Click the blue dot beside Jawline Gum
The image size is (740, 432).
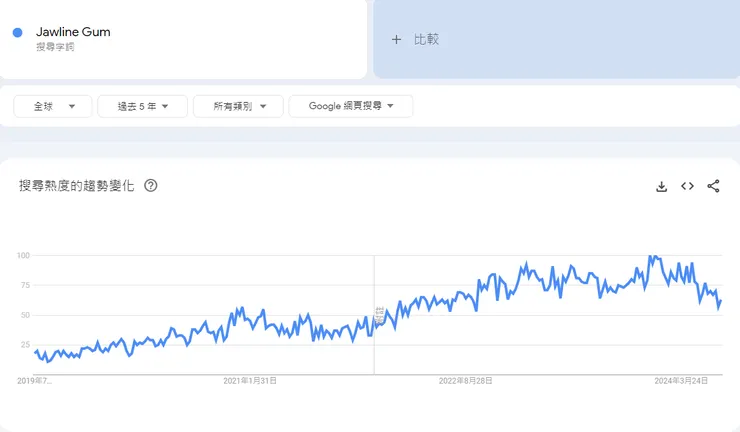tap(17, 33)
